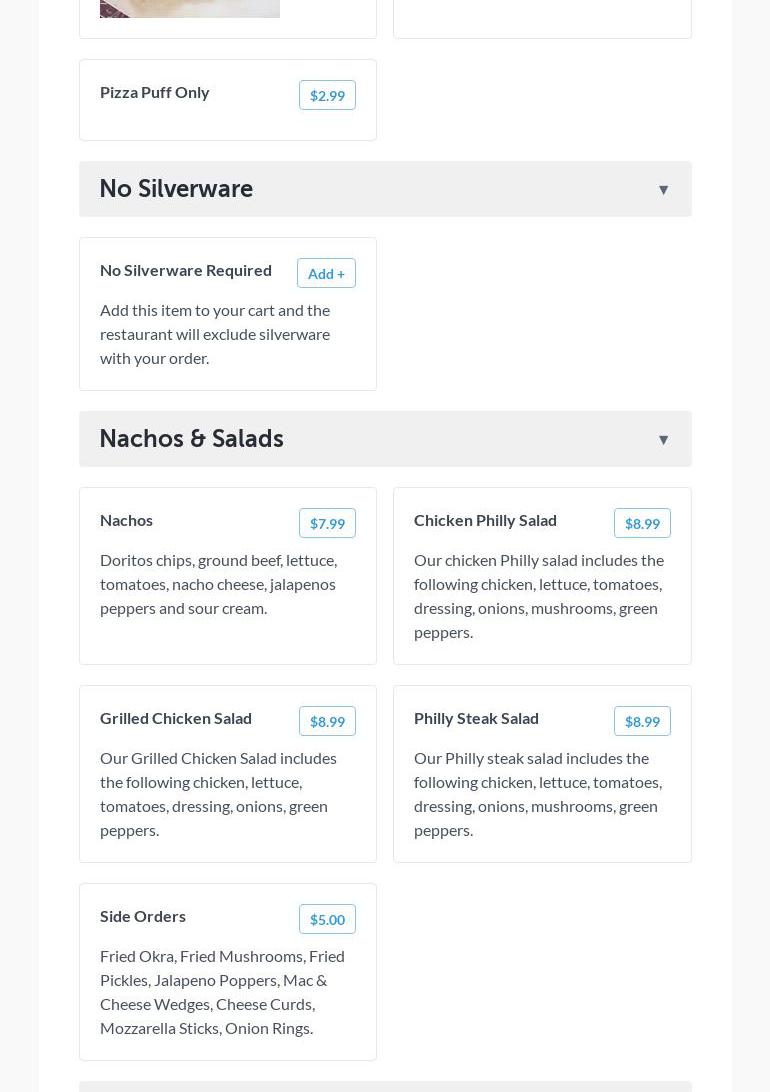Add No Silverware Required to cart
This screenshot has height=1092, width=770.
tap(326, 273)
